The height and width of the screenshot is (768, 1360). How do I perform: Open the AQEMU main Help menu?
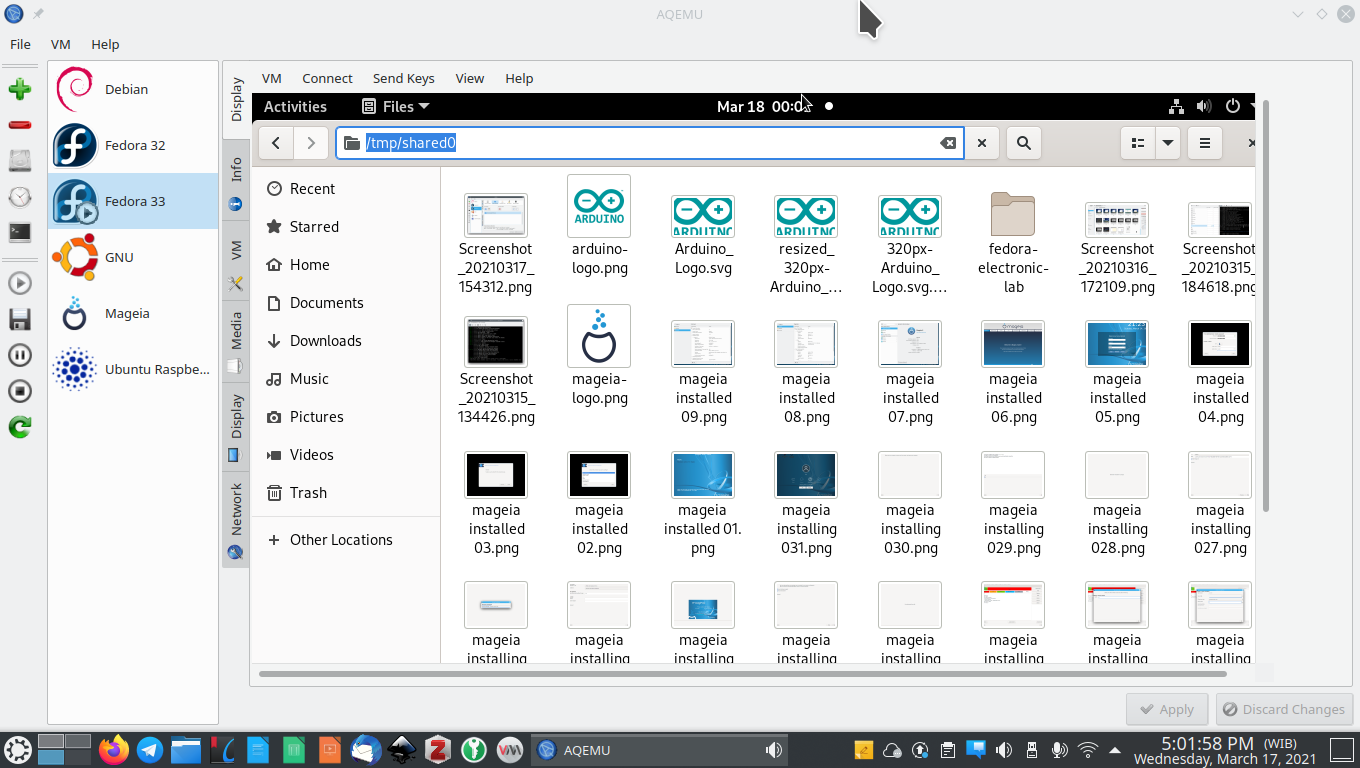pos(105,44)
